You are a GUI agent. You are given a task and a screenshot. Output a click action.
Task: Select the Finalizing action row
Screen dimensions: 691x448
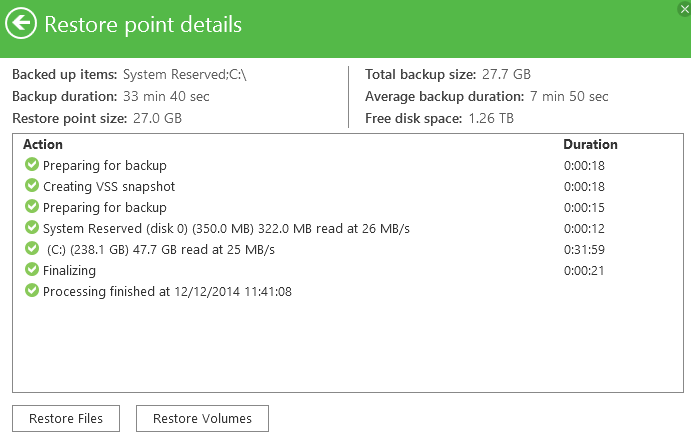[348, 270]
